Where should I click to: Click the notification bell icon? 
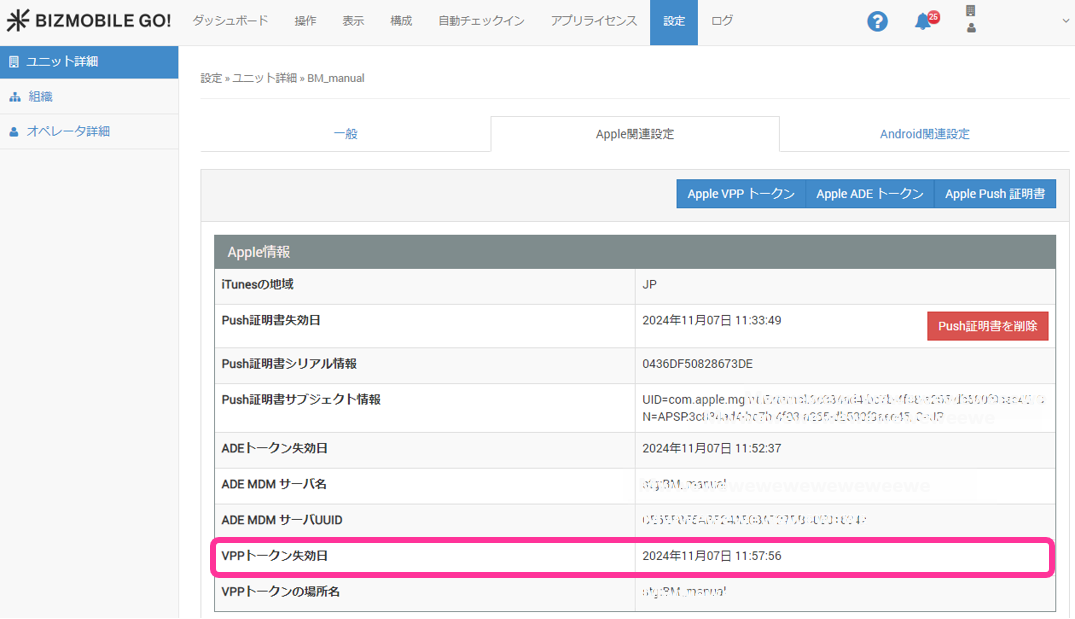point(923,22)
